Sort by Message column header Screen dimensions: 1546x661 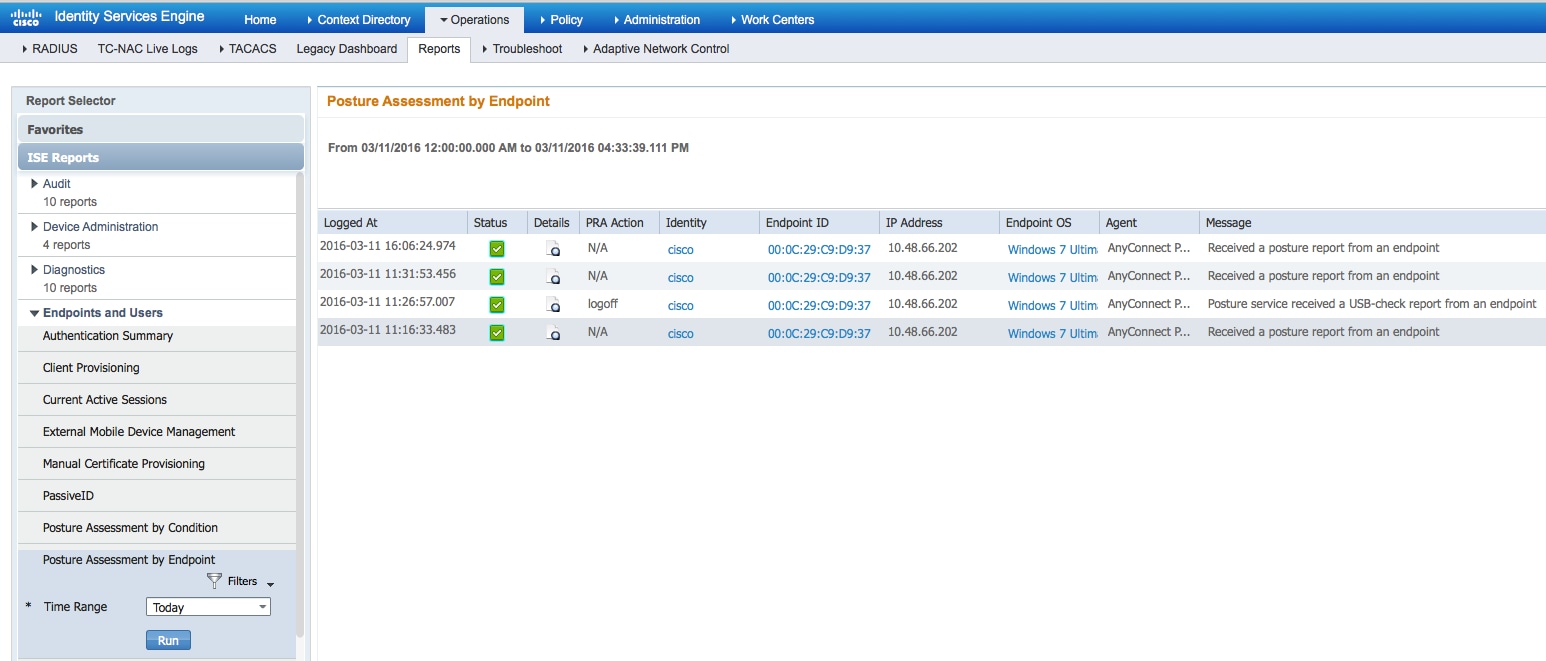1372,222
